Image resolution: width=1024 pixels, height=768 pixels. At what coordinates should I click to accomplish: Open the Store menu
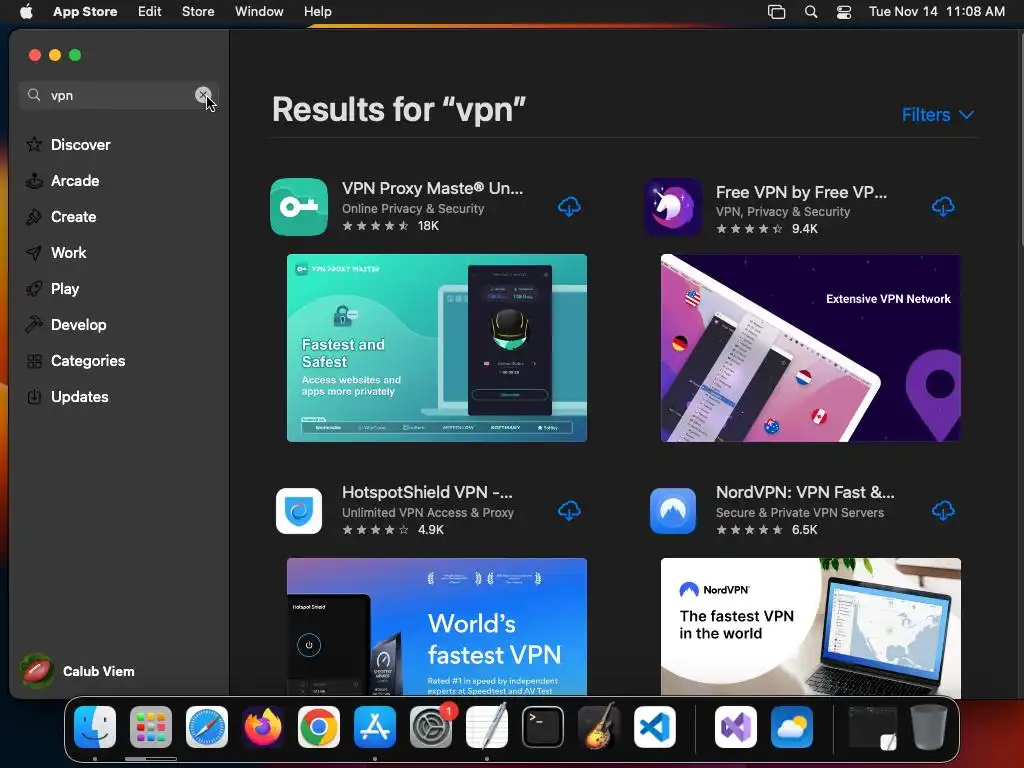198,12
